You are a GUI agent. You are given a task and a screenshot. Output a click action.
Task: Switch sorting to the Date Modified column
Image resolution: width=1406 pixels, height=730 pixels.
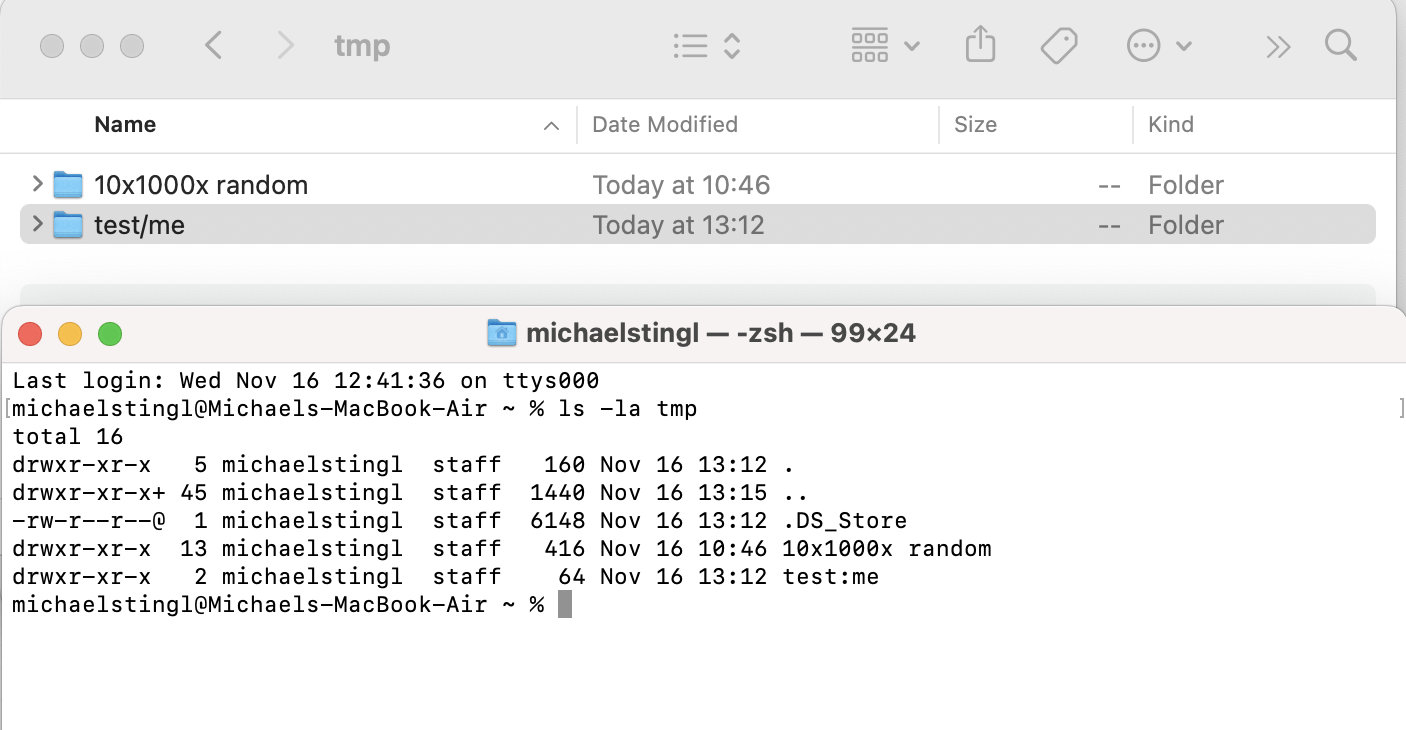(664, 124)
